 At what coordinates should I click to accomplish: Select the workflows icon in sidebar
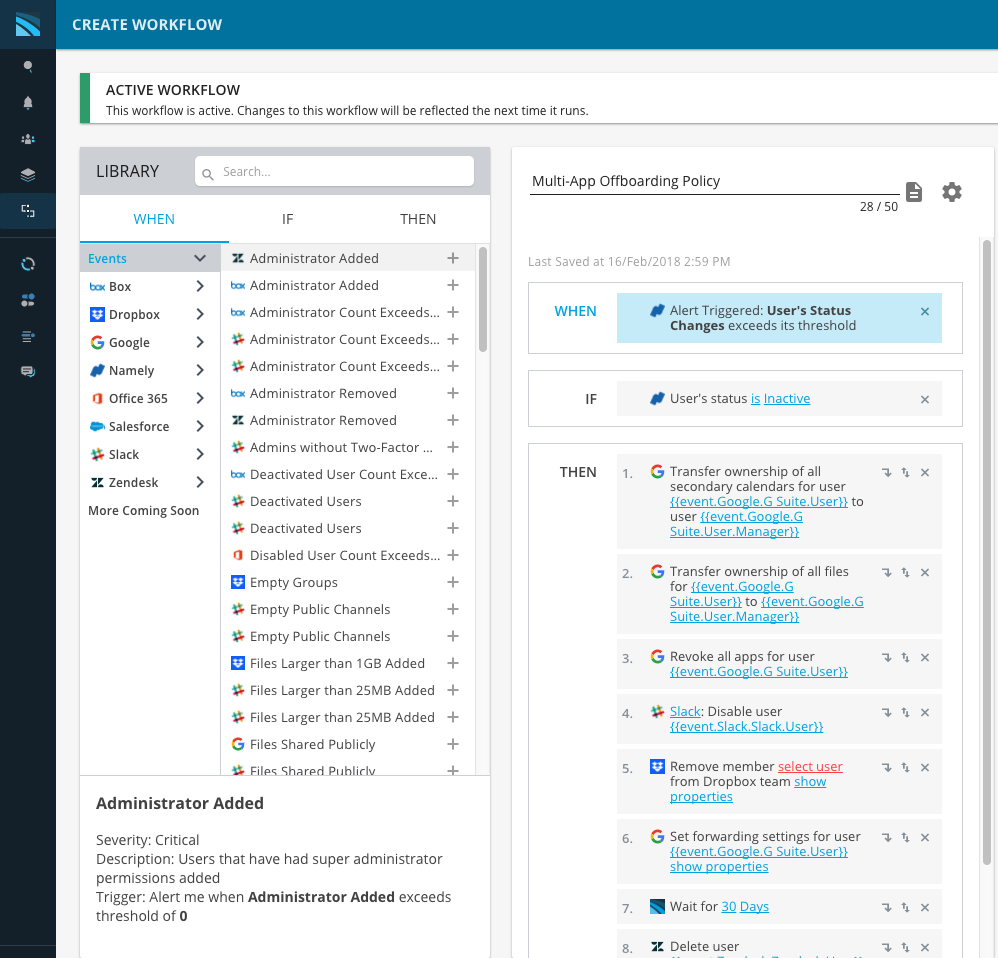coord(28,211)
